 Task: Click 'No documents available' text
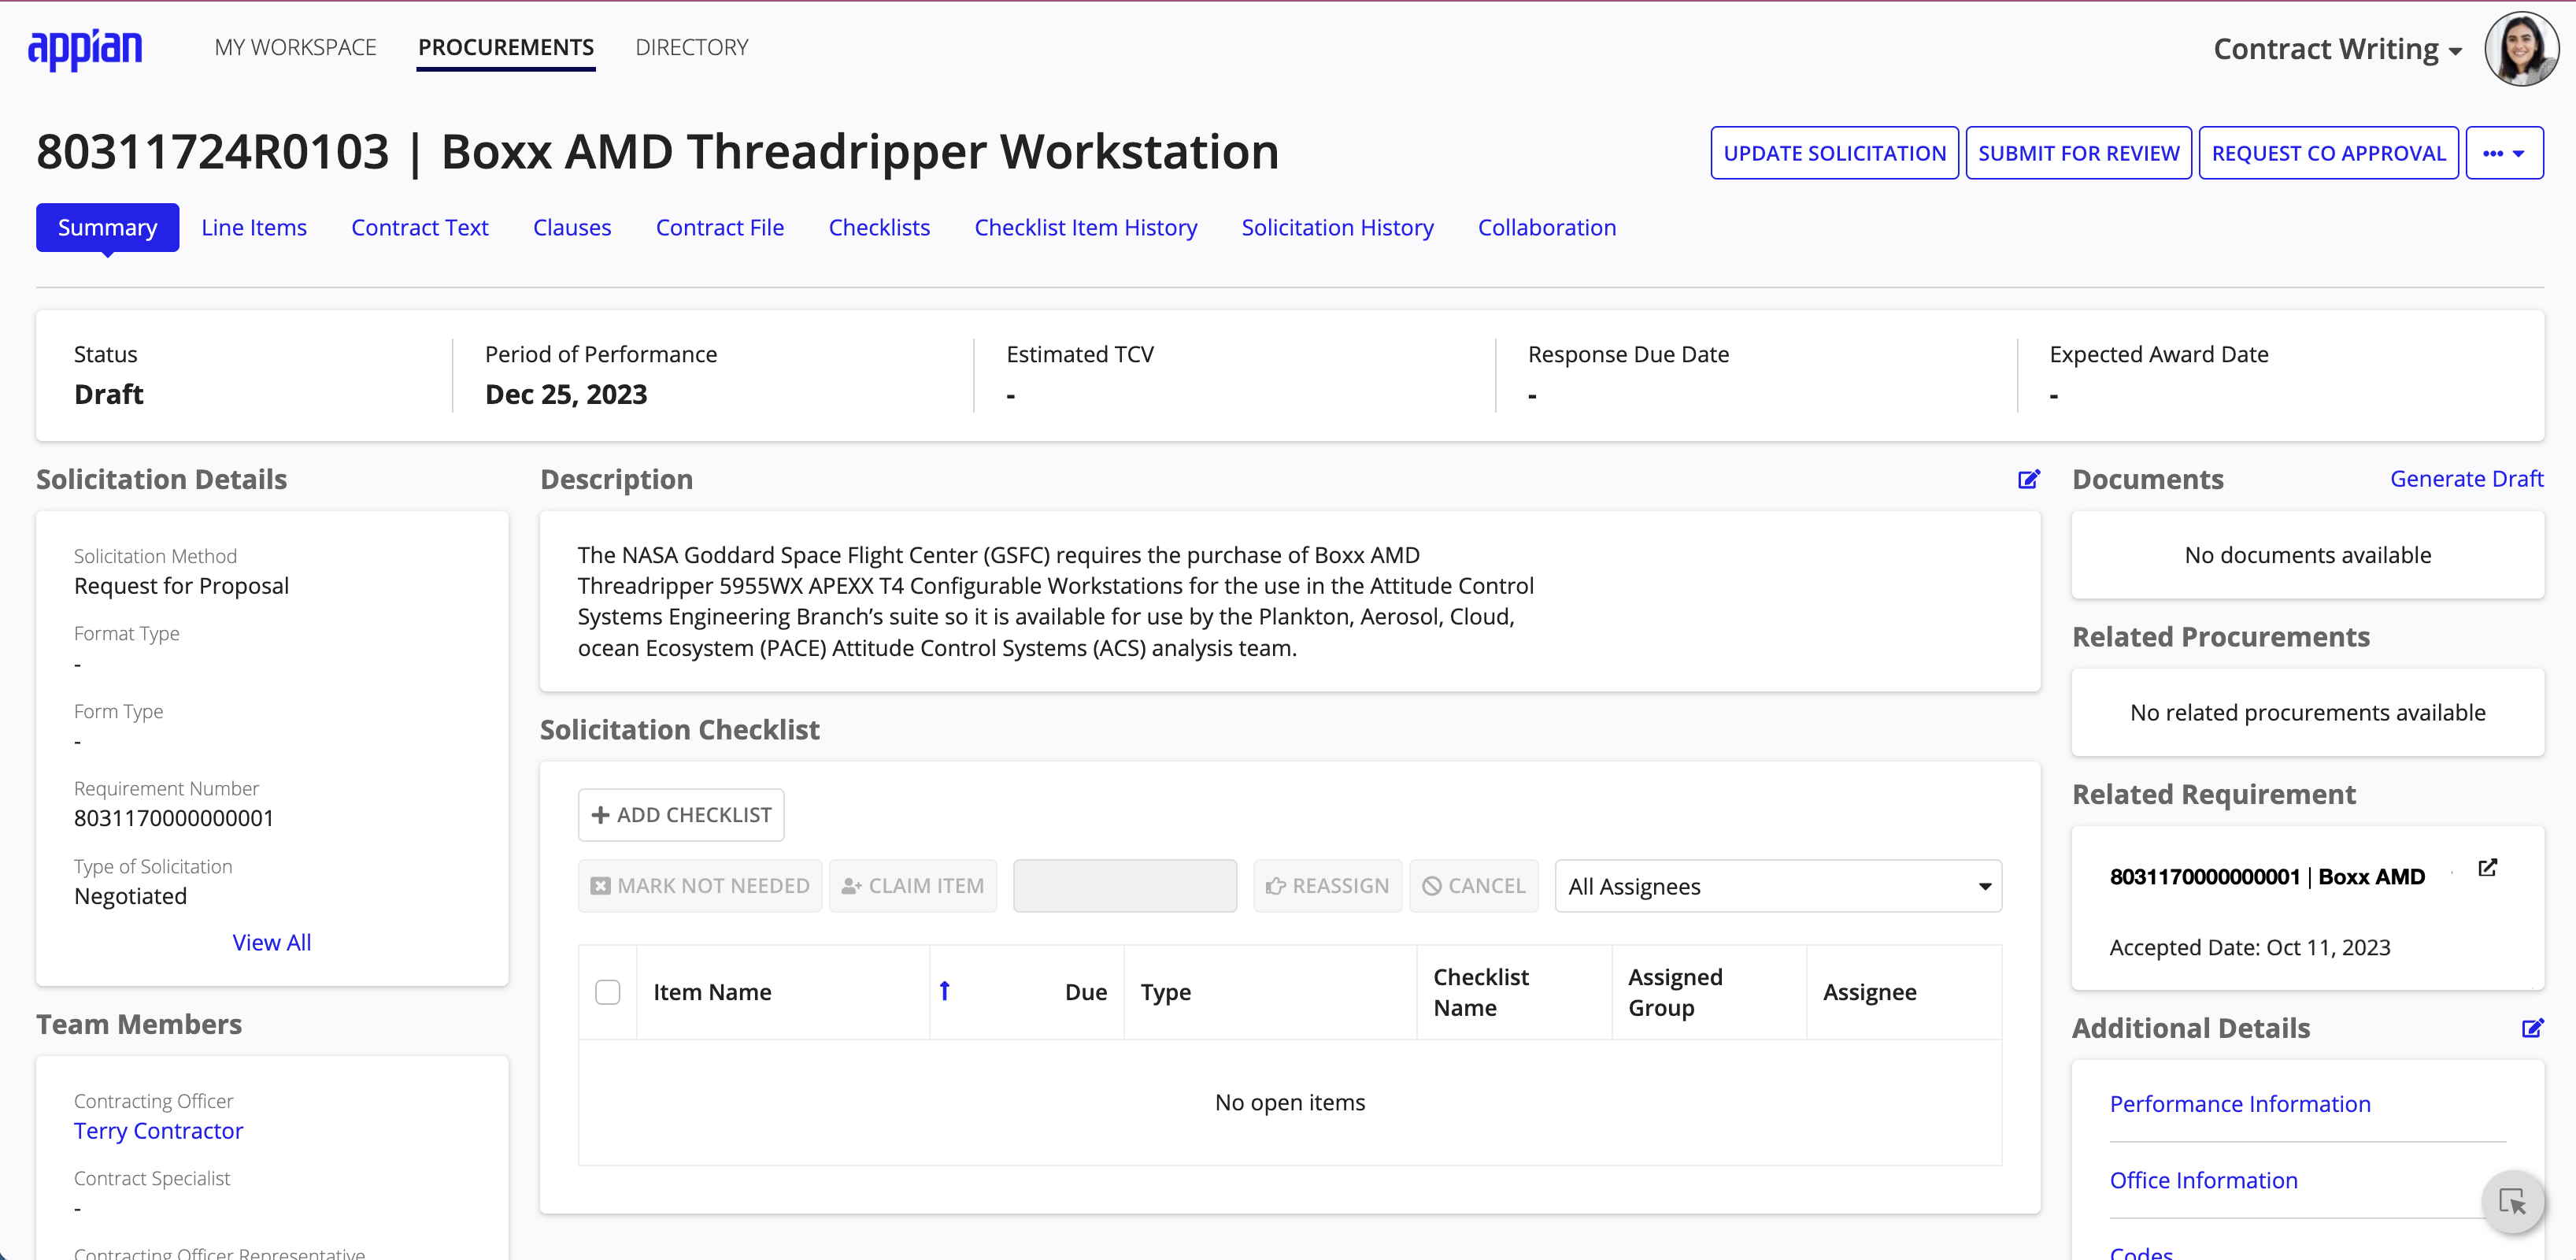click(x=2308, y=555)
